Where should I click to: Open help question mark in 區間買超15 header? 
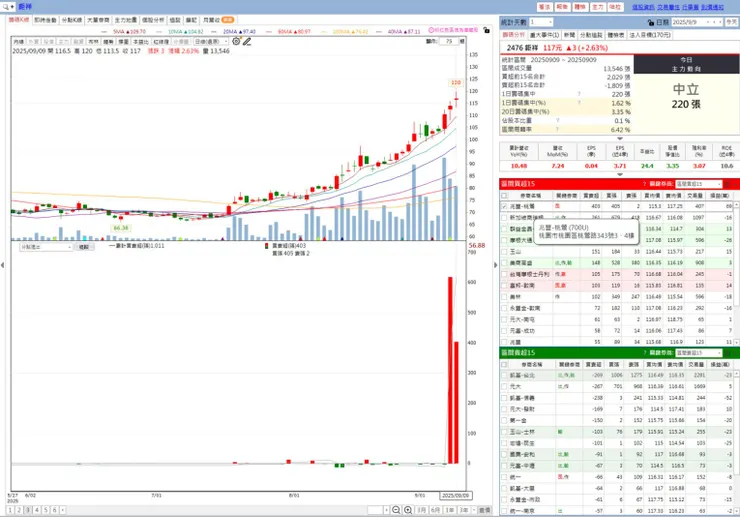click(x=644, y=184)
